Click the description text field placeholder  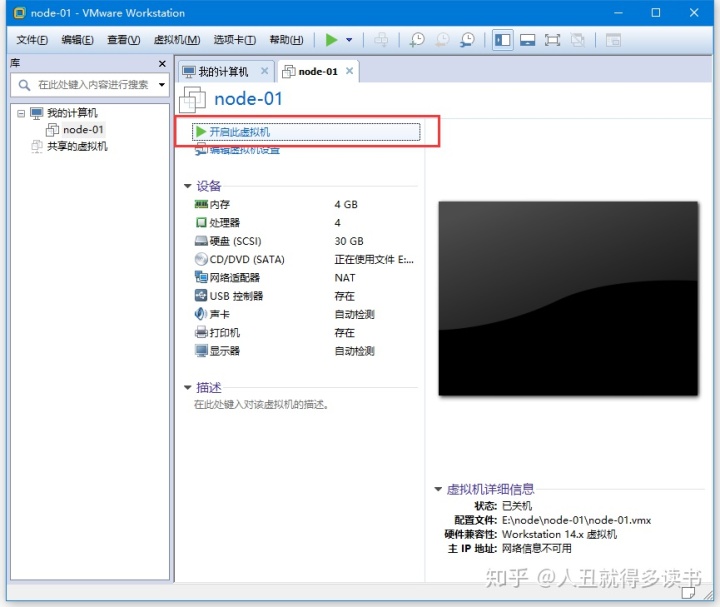tap(261, 405)
